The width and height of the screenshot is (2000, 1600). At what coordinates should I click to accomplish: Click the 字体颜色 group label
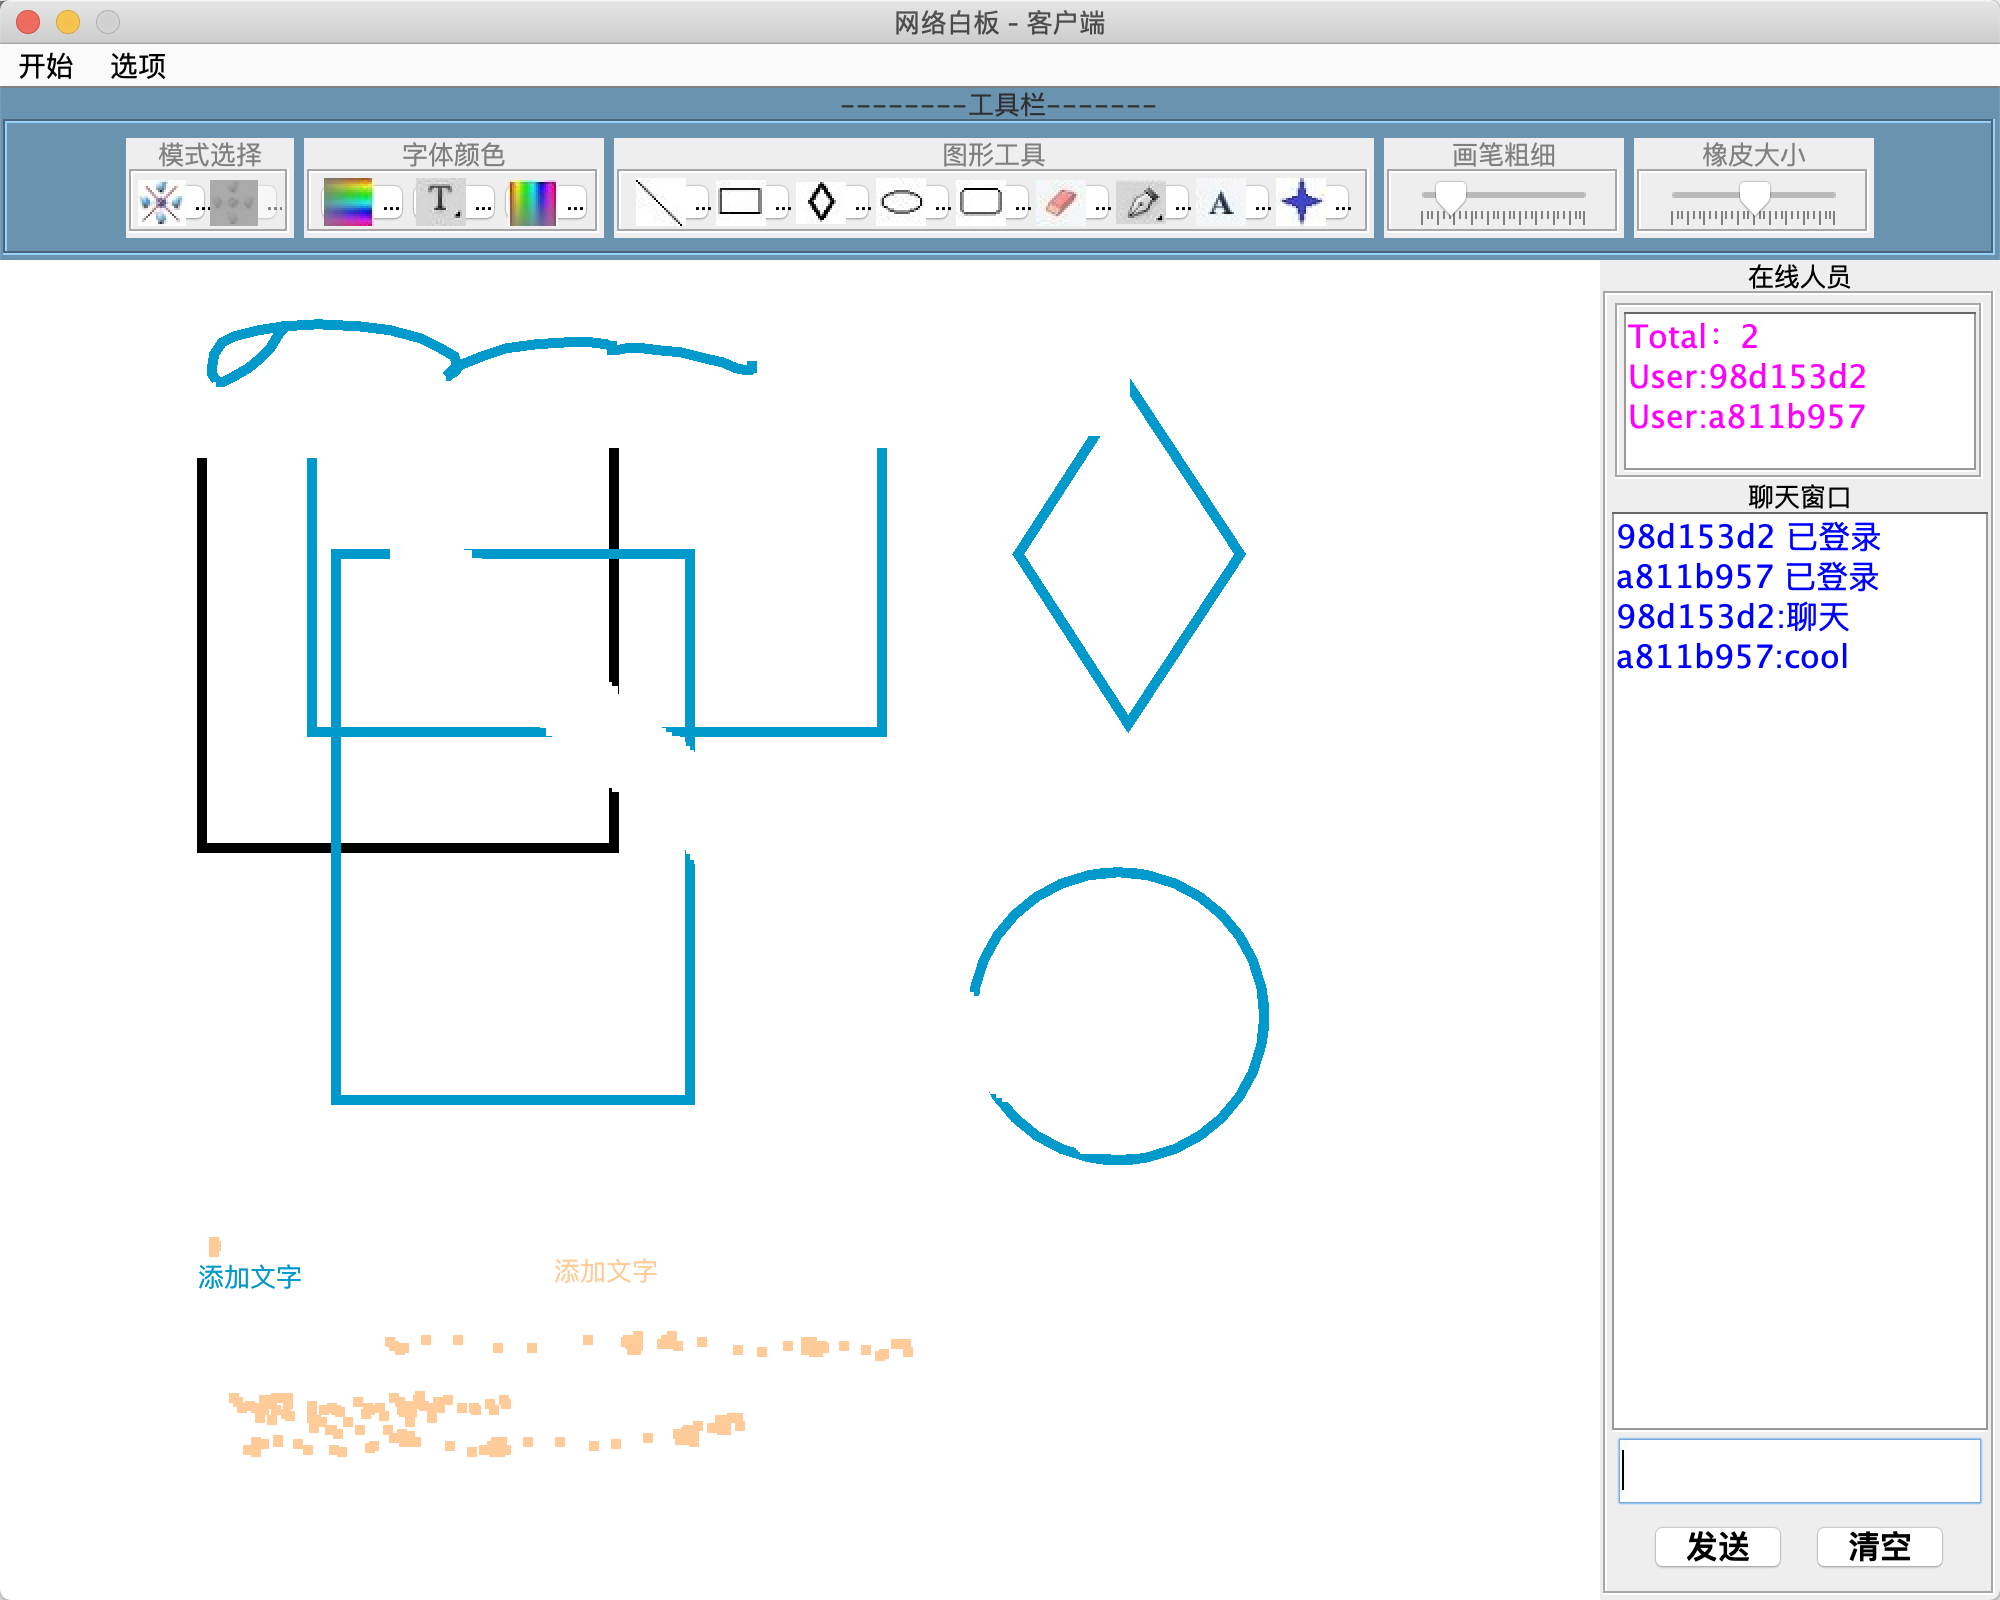click(453, 155)
